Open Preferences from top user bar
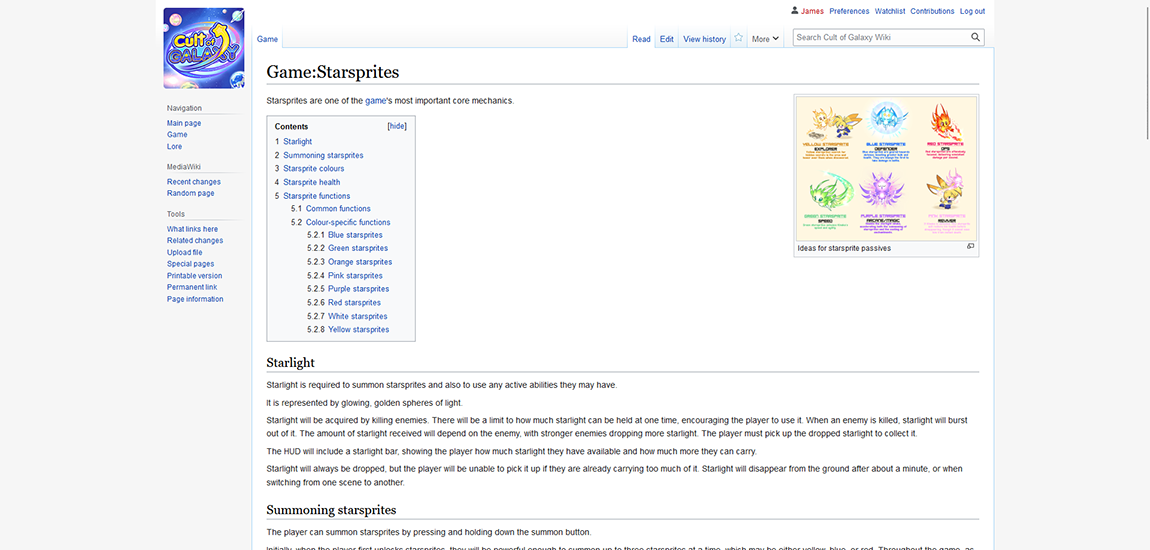 [849, 11]
